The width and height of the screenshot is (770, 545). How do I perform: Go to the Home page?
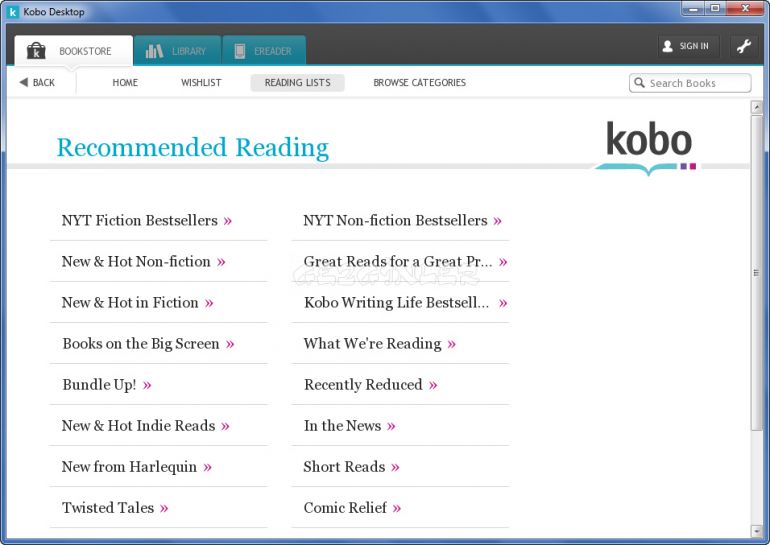point(125,82)
